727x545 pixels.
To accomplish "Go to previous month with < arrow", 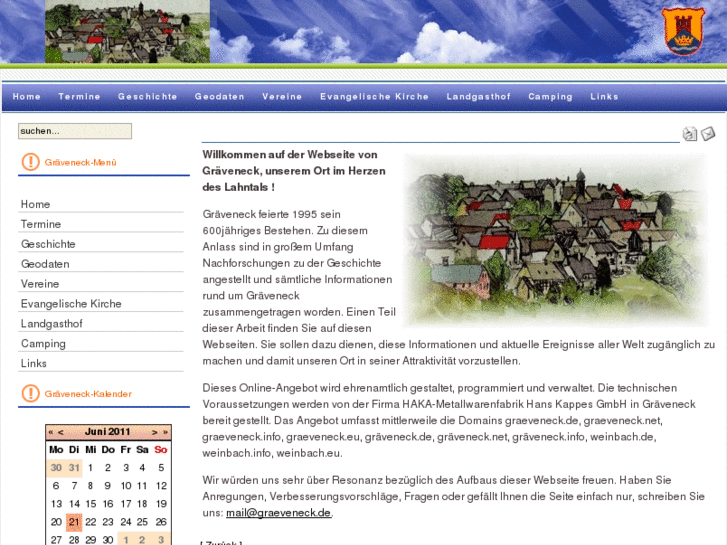I will 60,432.
